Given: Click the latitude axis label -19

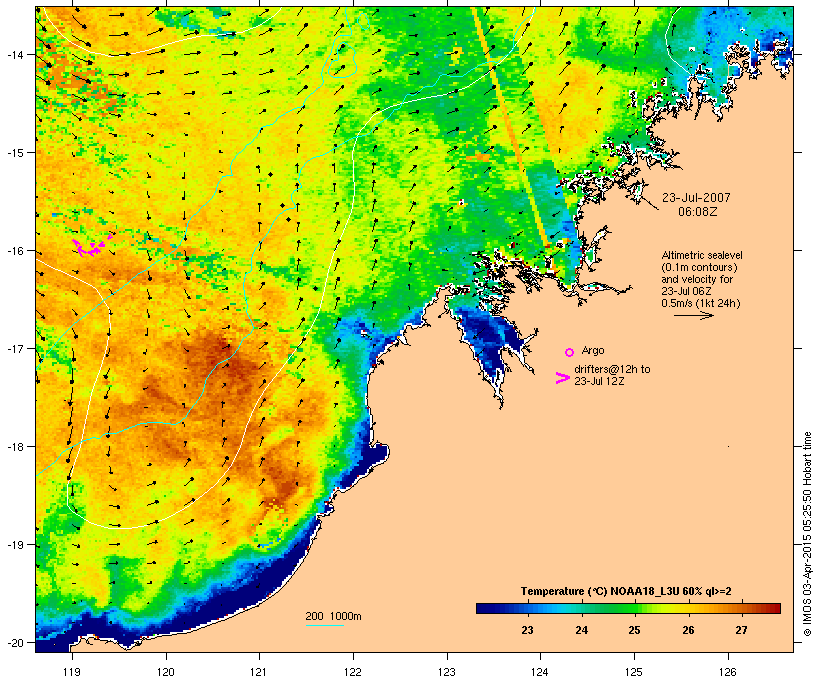Looking at the screenshot, I should [x=15, y=545].
